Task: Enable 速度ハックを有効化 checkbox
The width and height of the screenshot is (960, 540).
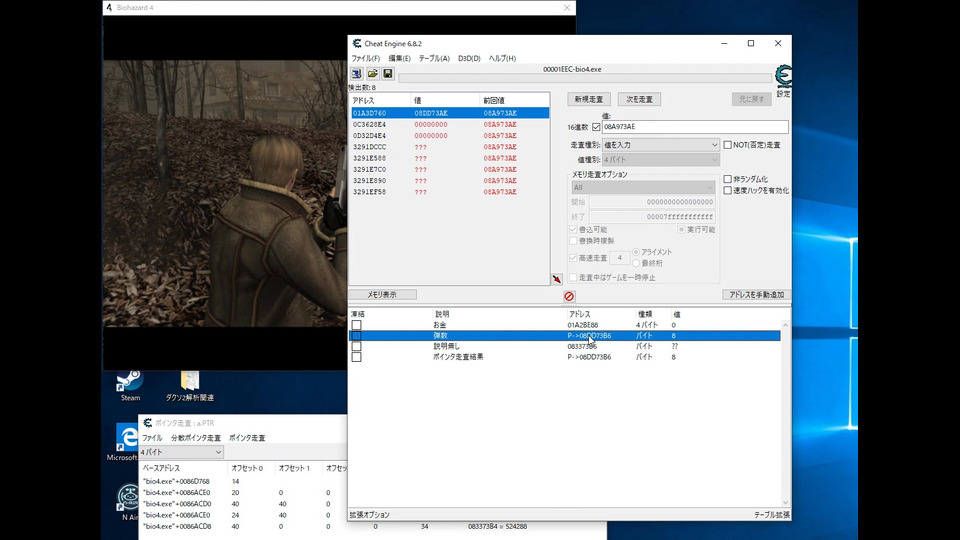Action: tap(728, 190)
